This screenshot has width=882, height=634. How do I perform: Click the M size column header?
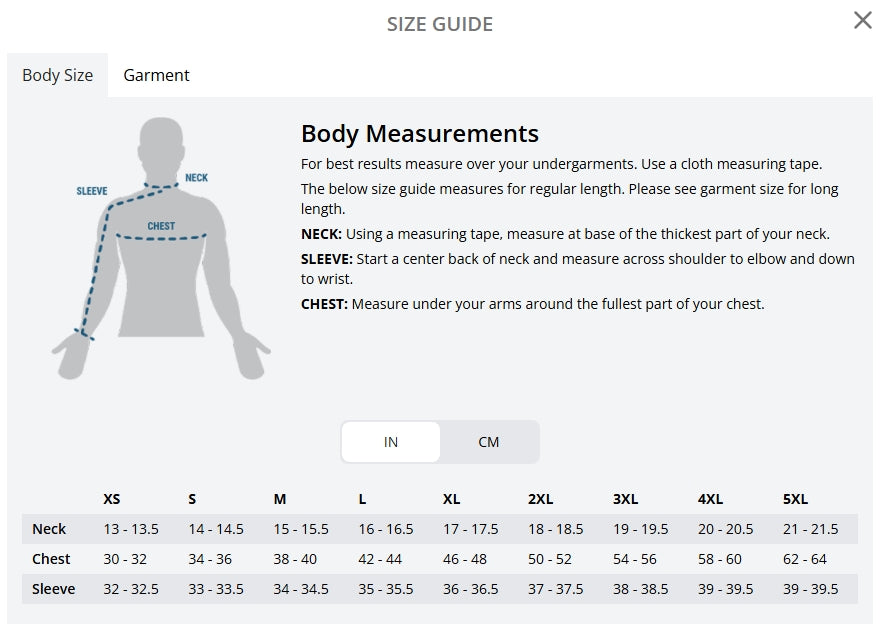click(x=280, y=499)
